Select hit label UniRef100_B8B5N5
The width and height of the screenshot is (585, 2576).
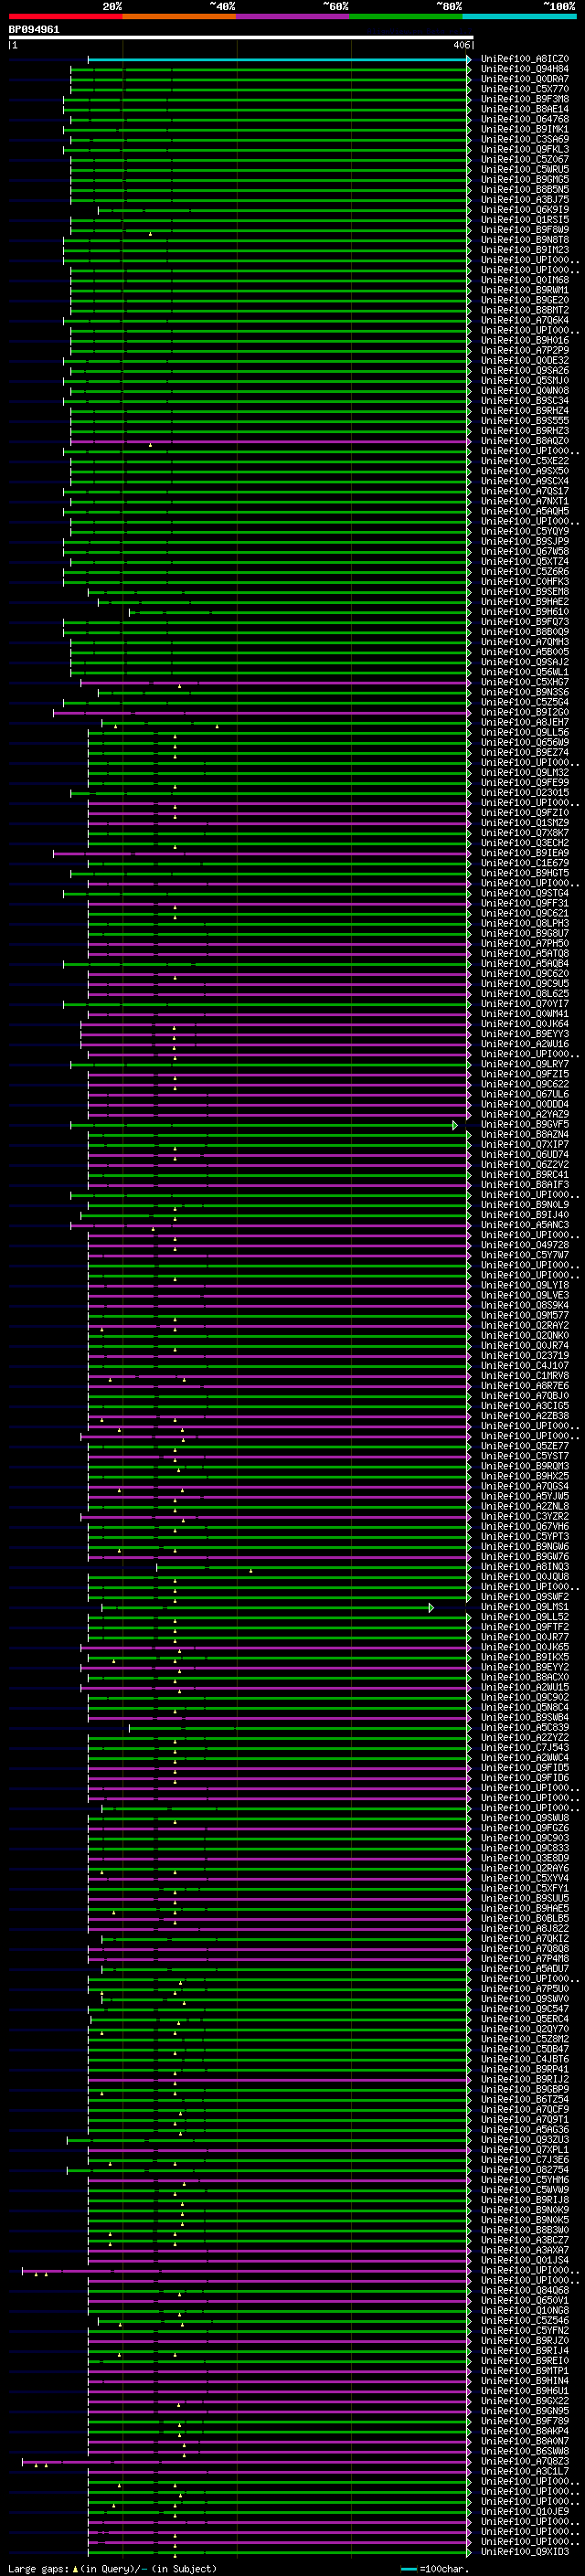525,189
